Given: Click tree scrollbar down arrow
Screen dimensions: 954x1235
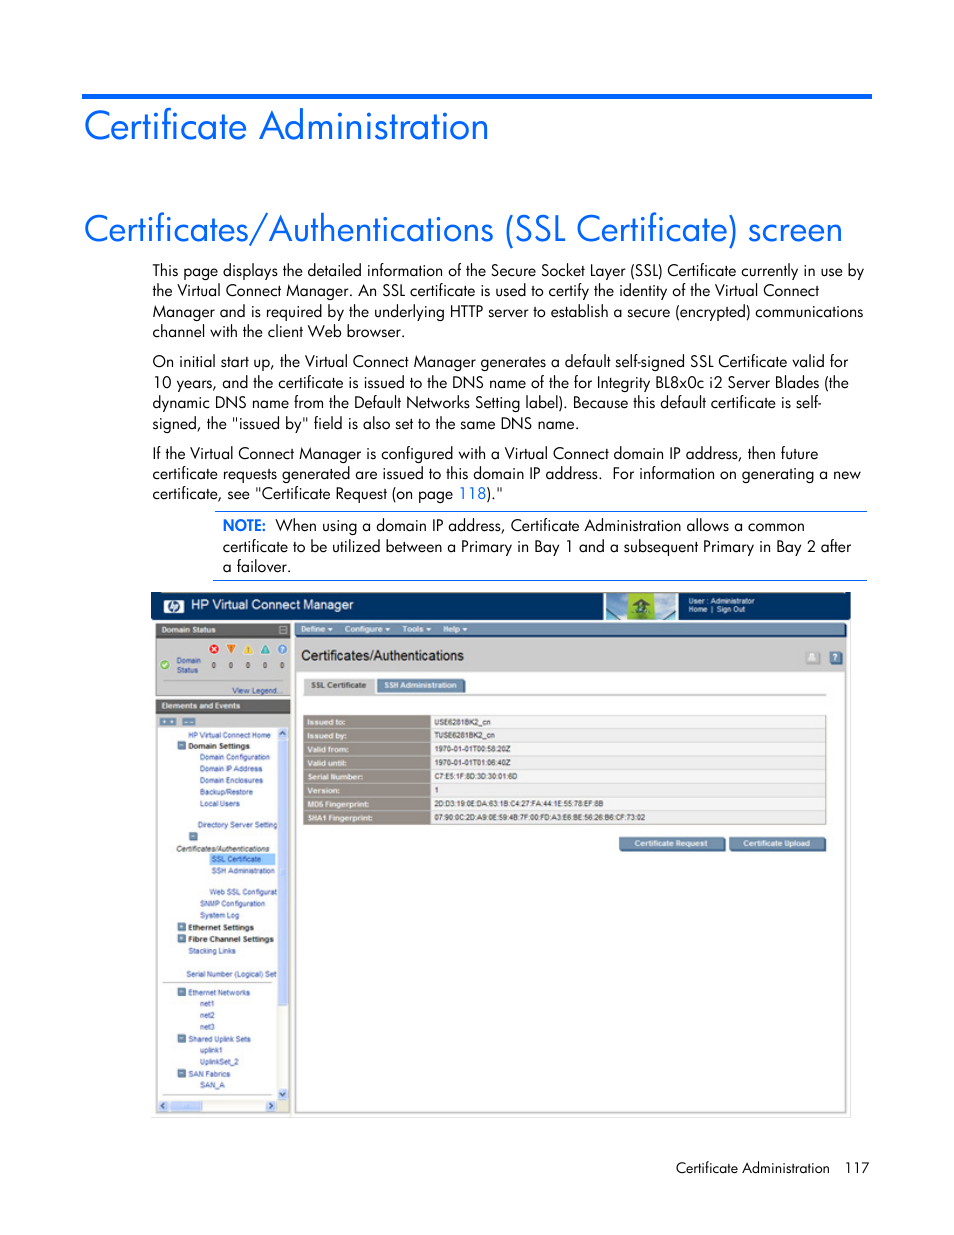Looking at the screenshot, I should pyautogui.click(x=283, y=1094).
